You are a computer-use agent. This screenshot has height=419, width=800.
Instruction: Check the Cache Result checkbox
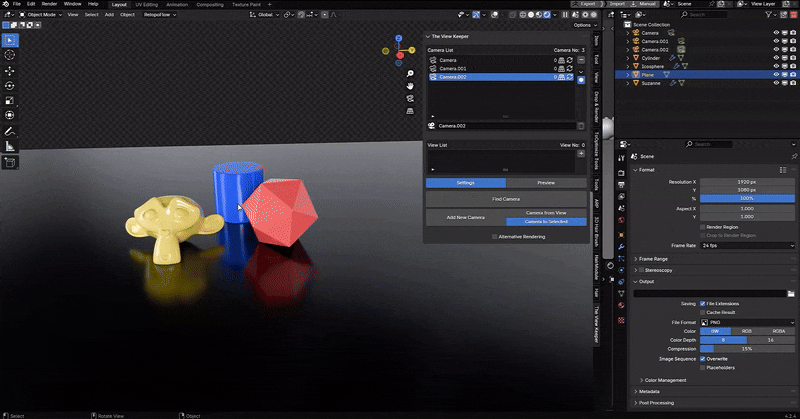(703, 312)
